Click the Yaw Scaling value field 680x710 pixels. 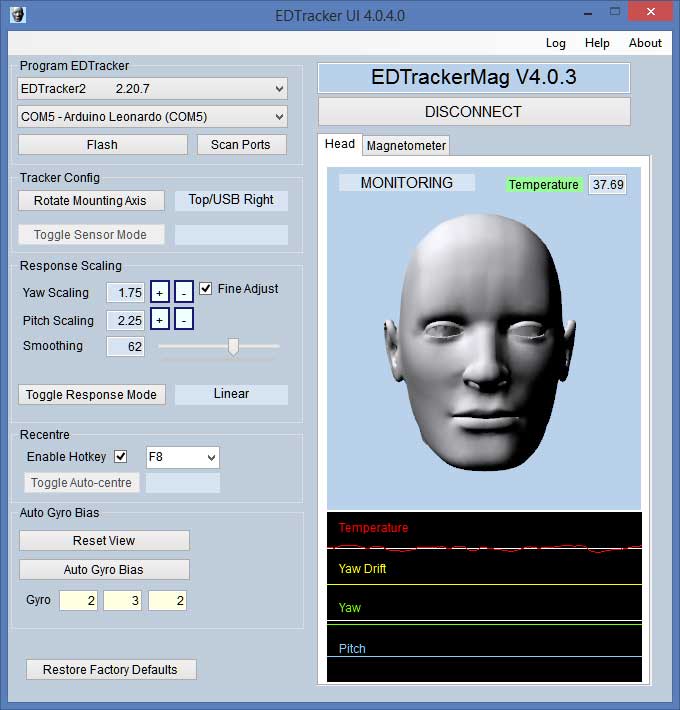tap(125, 293)
